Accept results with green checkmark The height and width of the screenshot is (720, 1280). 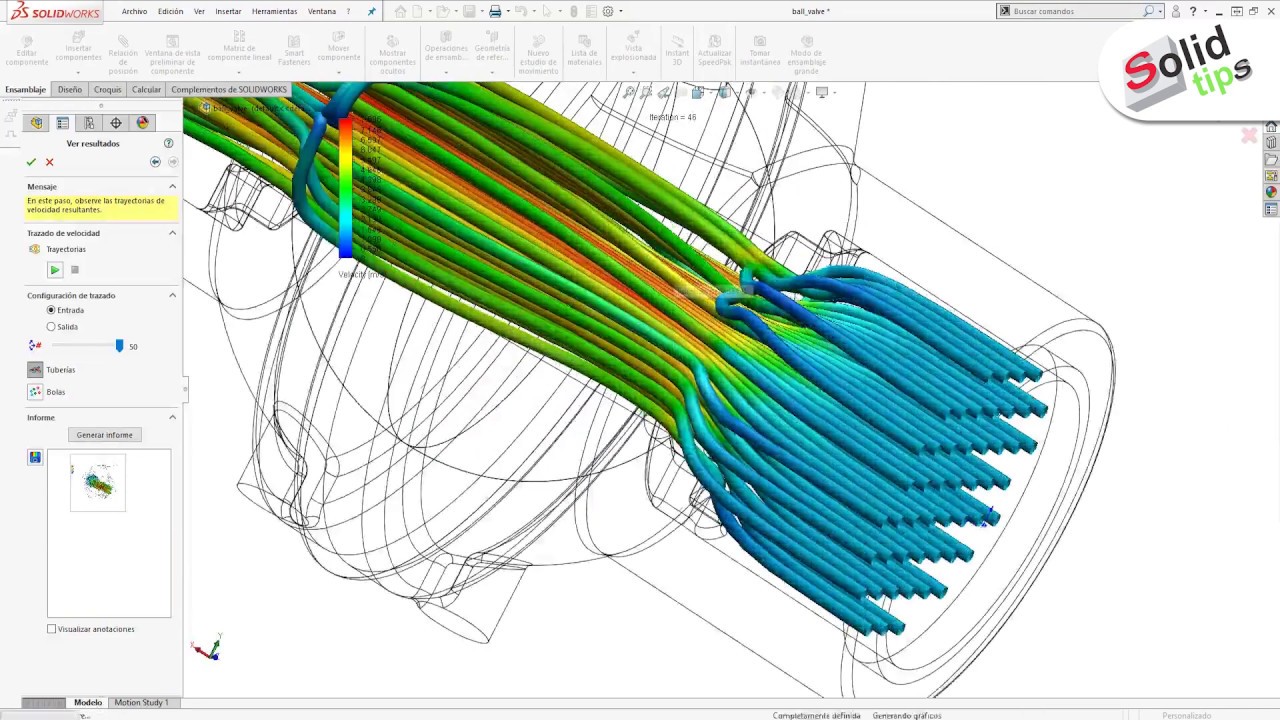click(31, 162)
